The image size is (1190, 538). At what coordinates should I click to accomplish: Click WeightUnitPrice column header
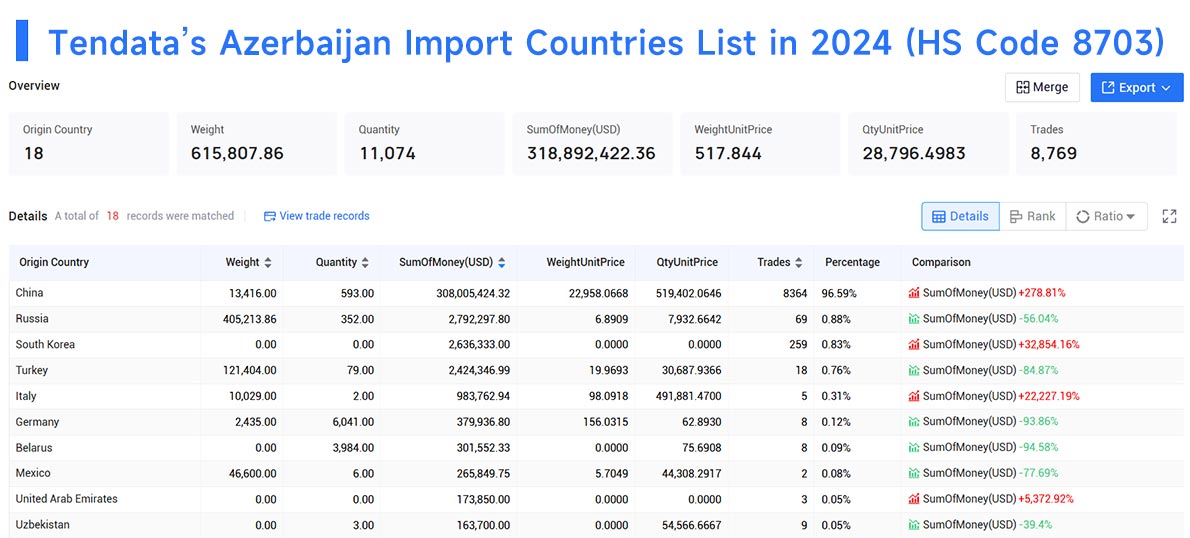pyautogui.click(x=585, y=263)
